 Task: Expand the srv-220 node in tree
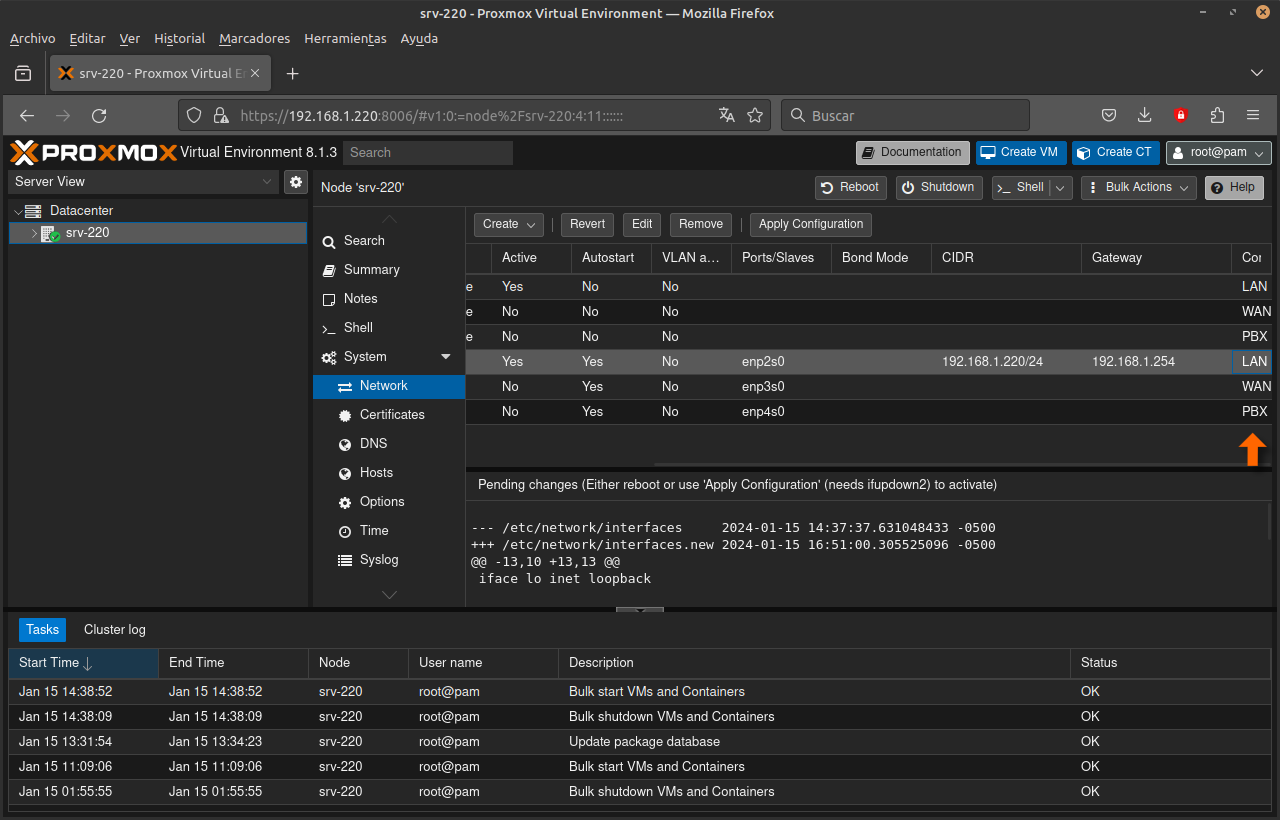point(34,233)
